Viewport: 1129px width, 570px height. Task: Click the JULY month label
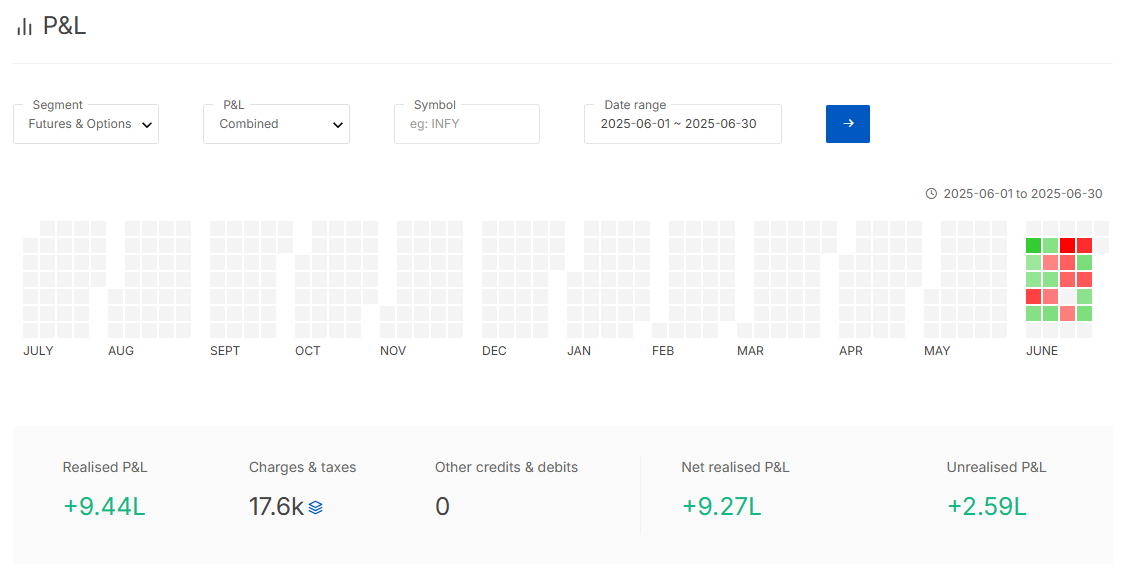pos(38,351)
